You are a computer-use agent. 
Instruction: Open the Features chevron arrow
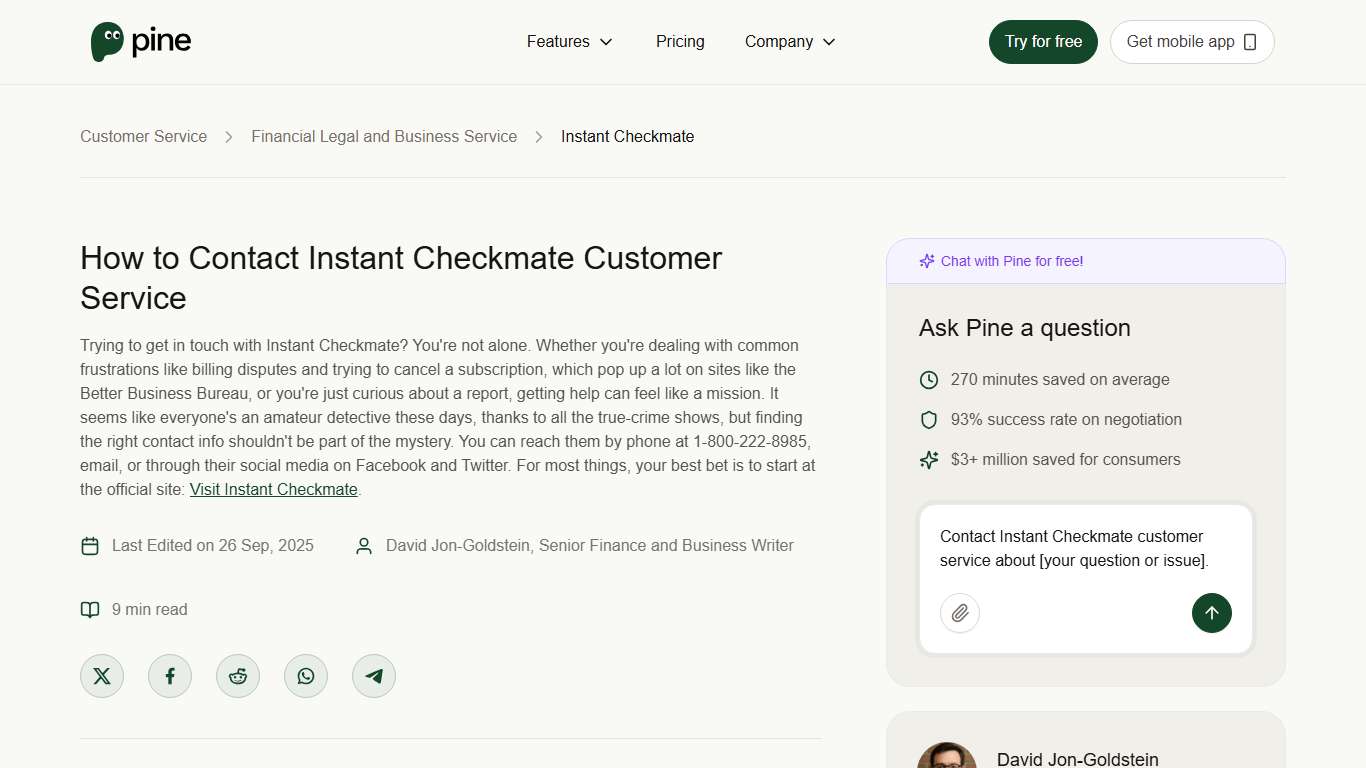[x=607, y=42]
